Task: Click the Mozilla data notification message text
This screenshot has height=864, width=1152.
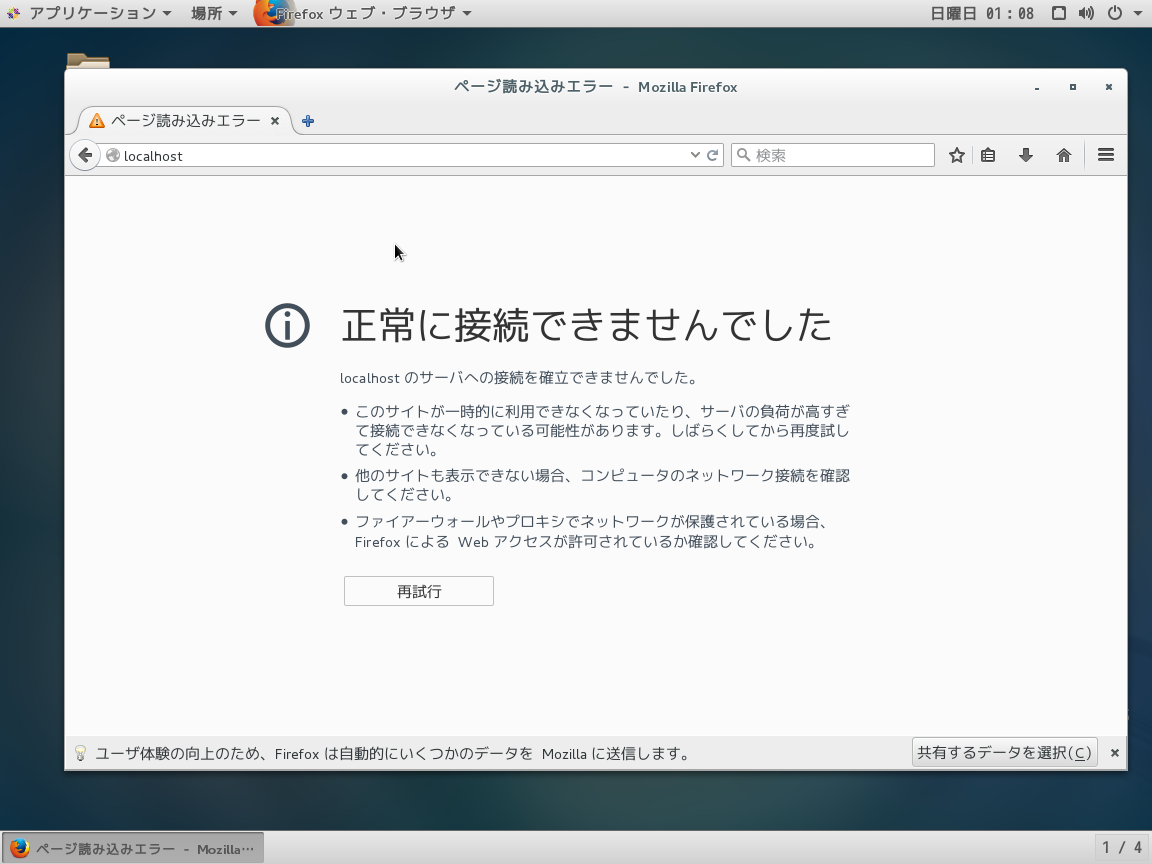Action: coord(392,754)
